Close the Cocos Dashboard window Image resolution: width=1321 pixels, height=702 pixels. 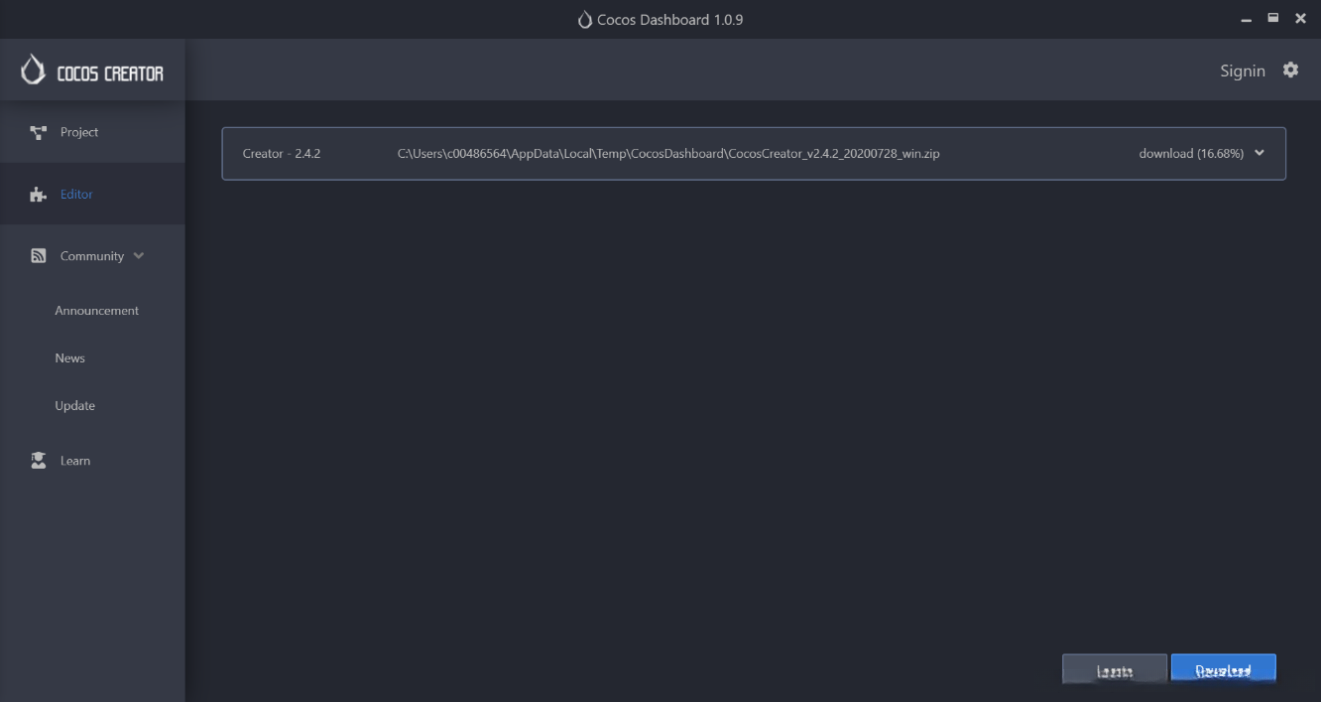[x=1300, y=19]
